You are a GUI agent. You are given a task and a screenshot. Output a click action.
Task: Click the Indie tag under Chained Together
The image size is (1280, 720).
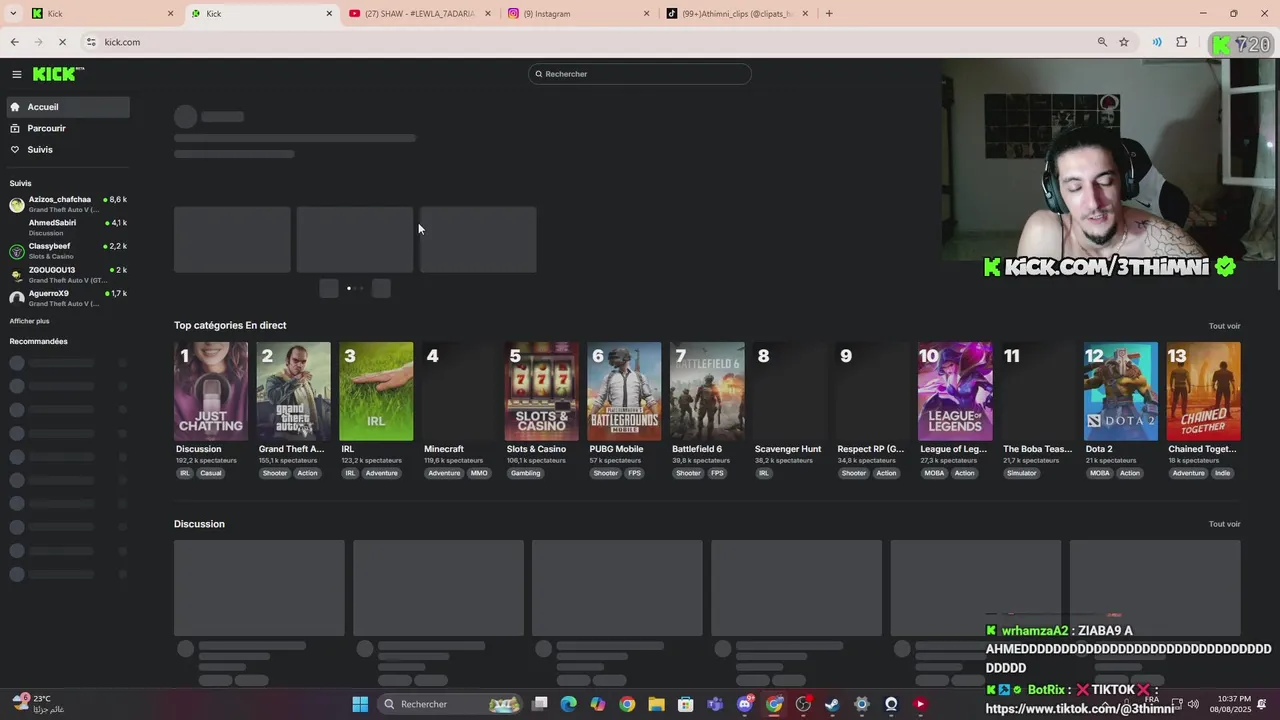click(x=1222, y=473)
